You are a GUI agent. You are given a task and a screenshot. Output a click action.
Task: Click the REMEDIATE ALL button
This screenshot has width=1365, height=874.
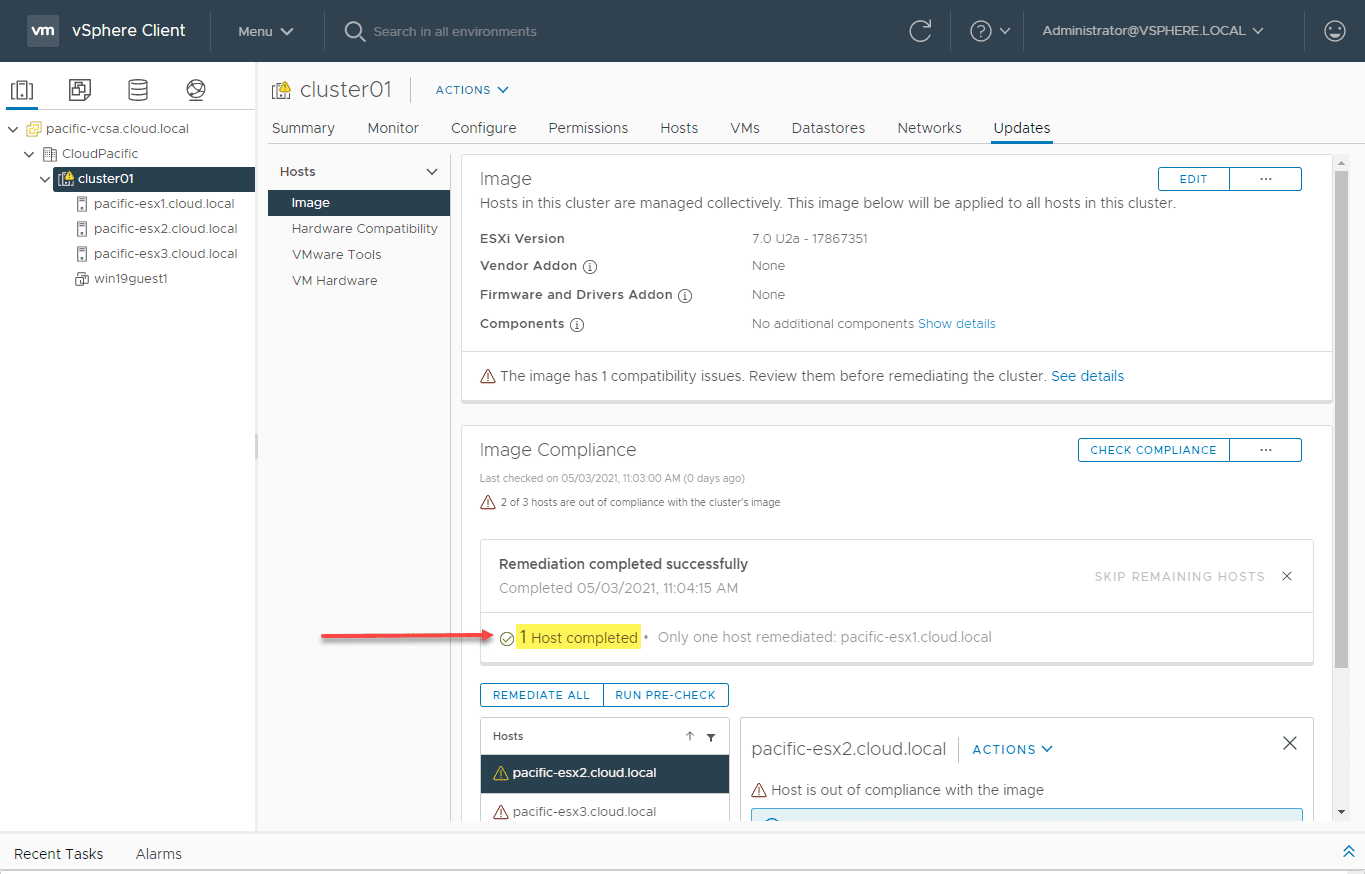[x=541, y=695]
